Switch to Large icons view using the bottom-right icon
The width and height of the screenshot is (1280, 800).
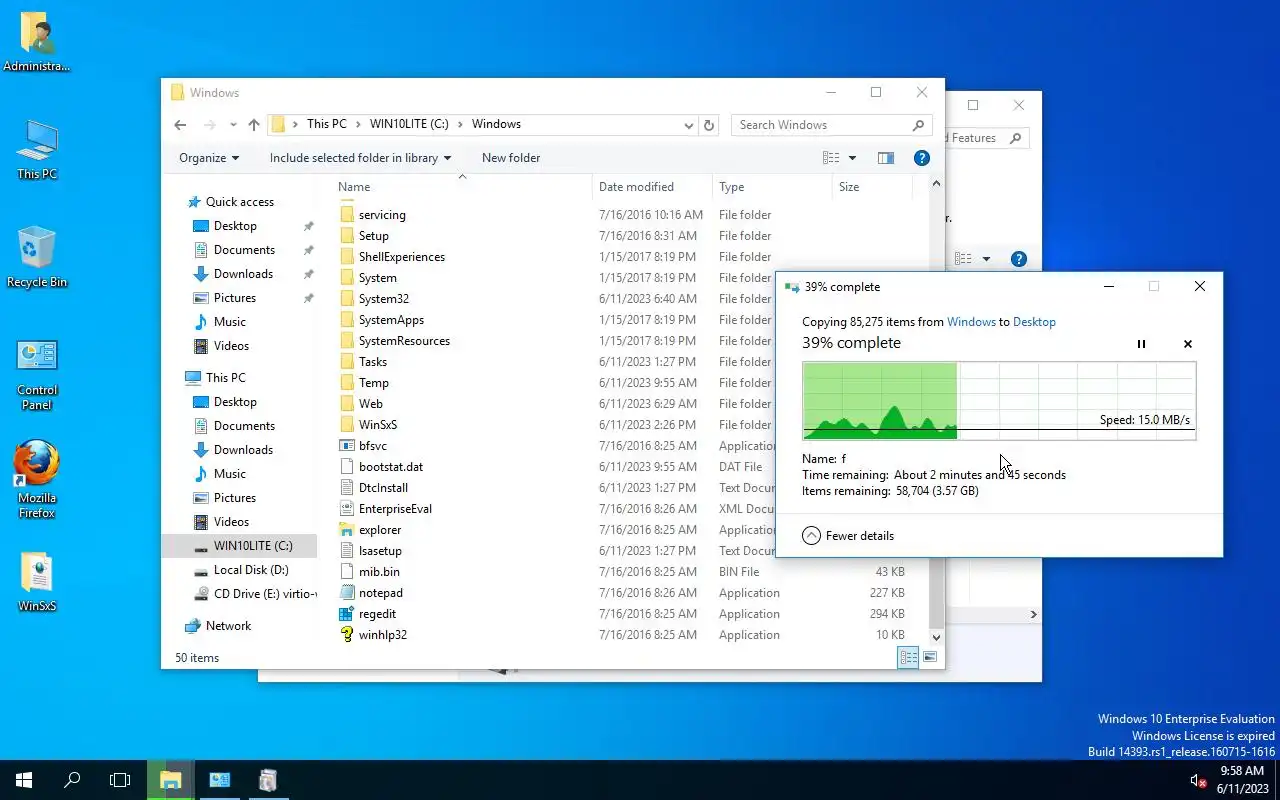930,657
